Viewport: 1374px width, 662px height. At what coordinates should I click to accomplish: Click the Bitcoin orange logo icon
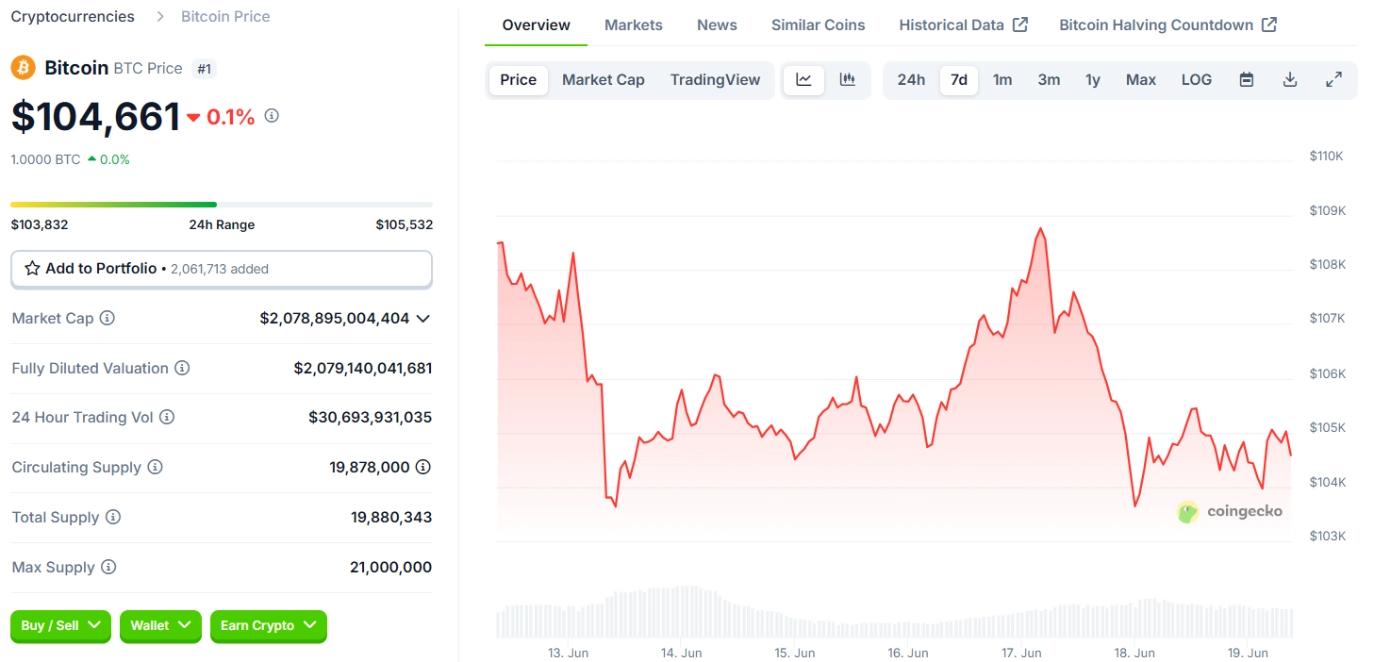click(23, 68)
